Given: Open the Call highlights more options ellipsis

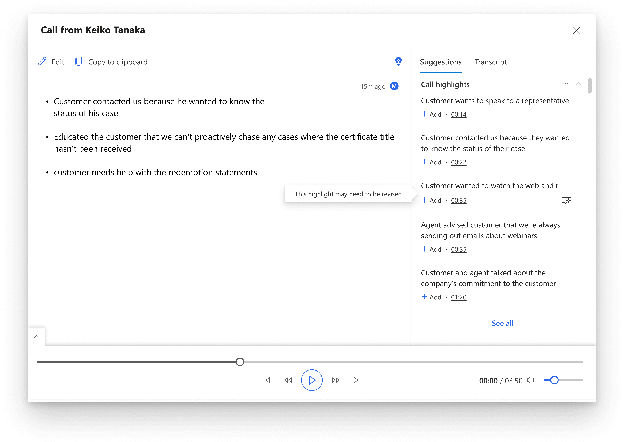Looking at the screenshot, I should point(565,84).
